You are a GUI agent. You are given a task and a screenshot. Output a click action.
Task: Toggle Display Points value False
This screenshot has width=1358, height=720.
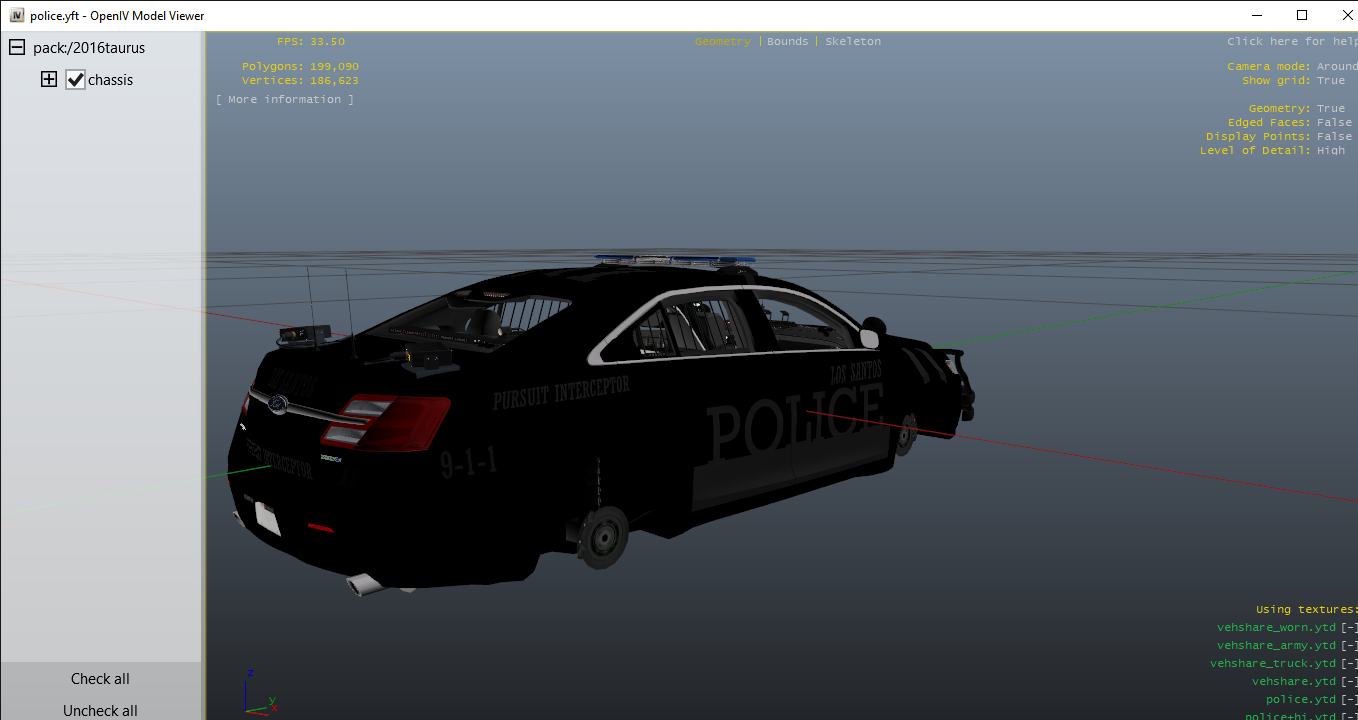coord(1334,137)
